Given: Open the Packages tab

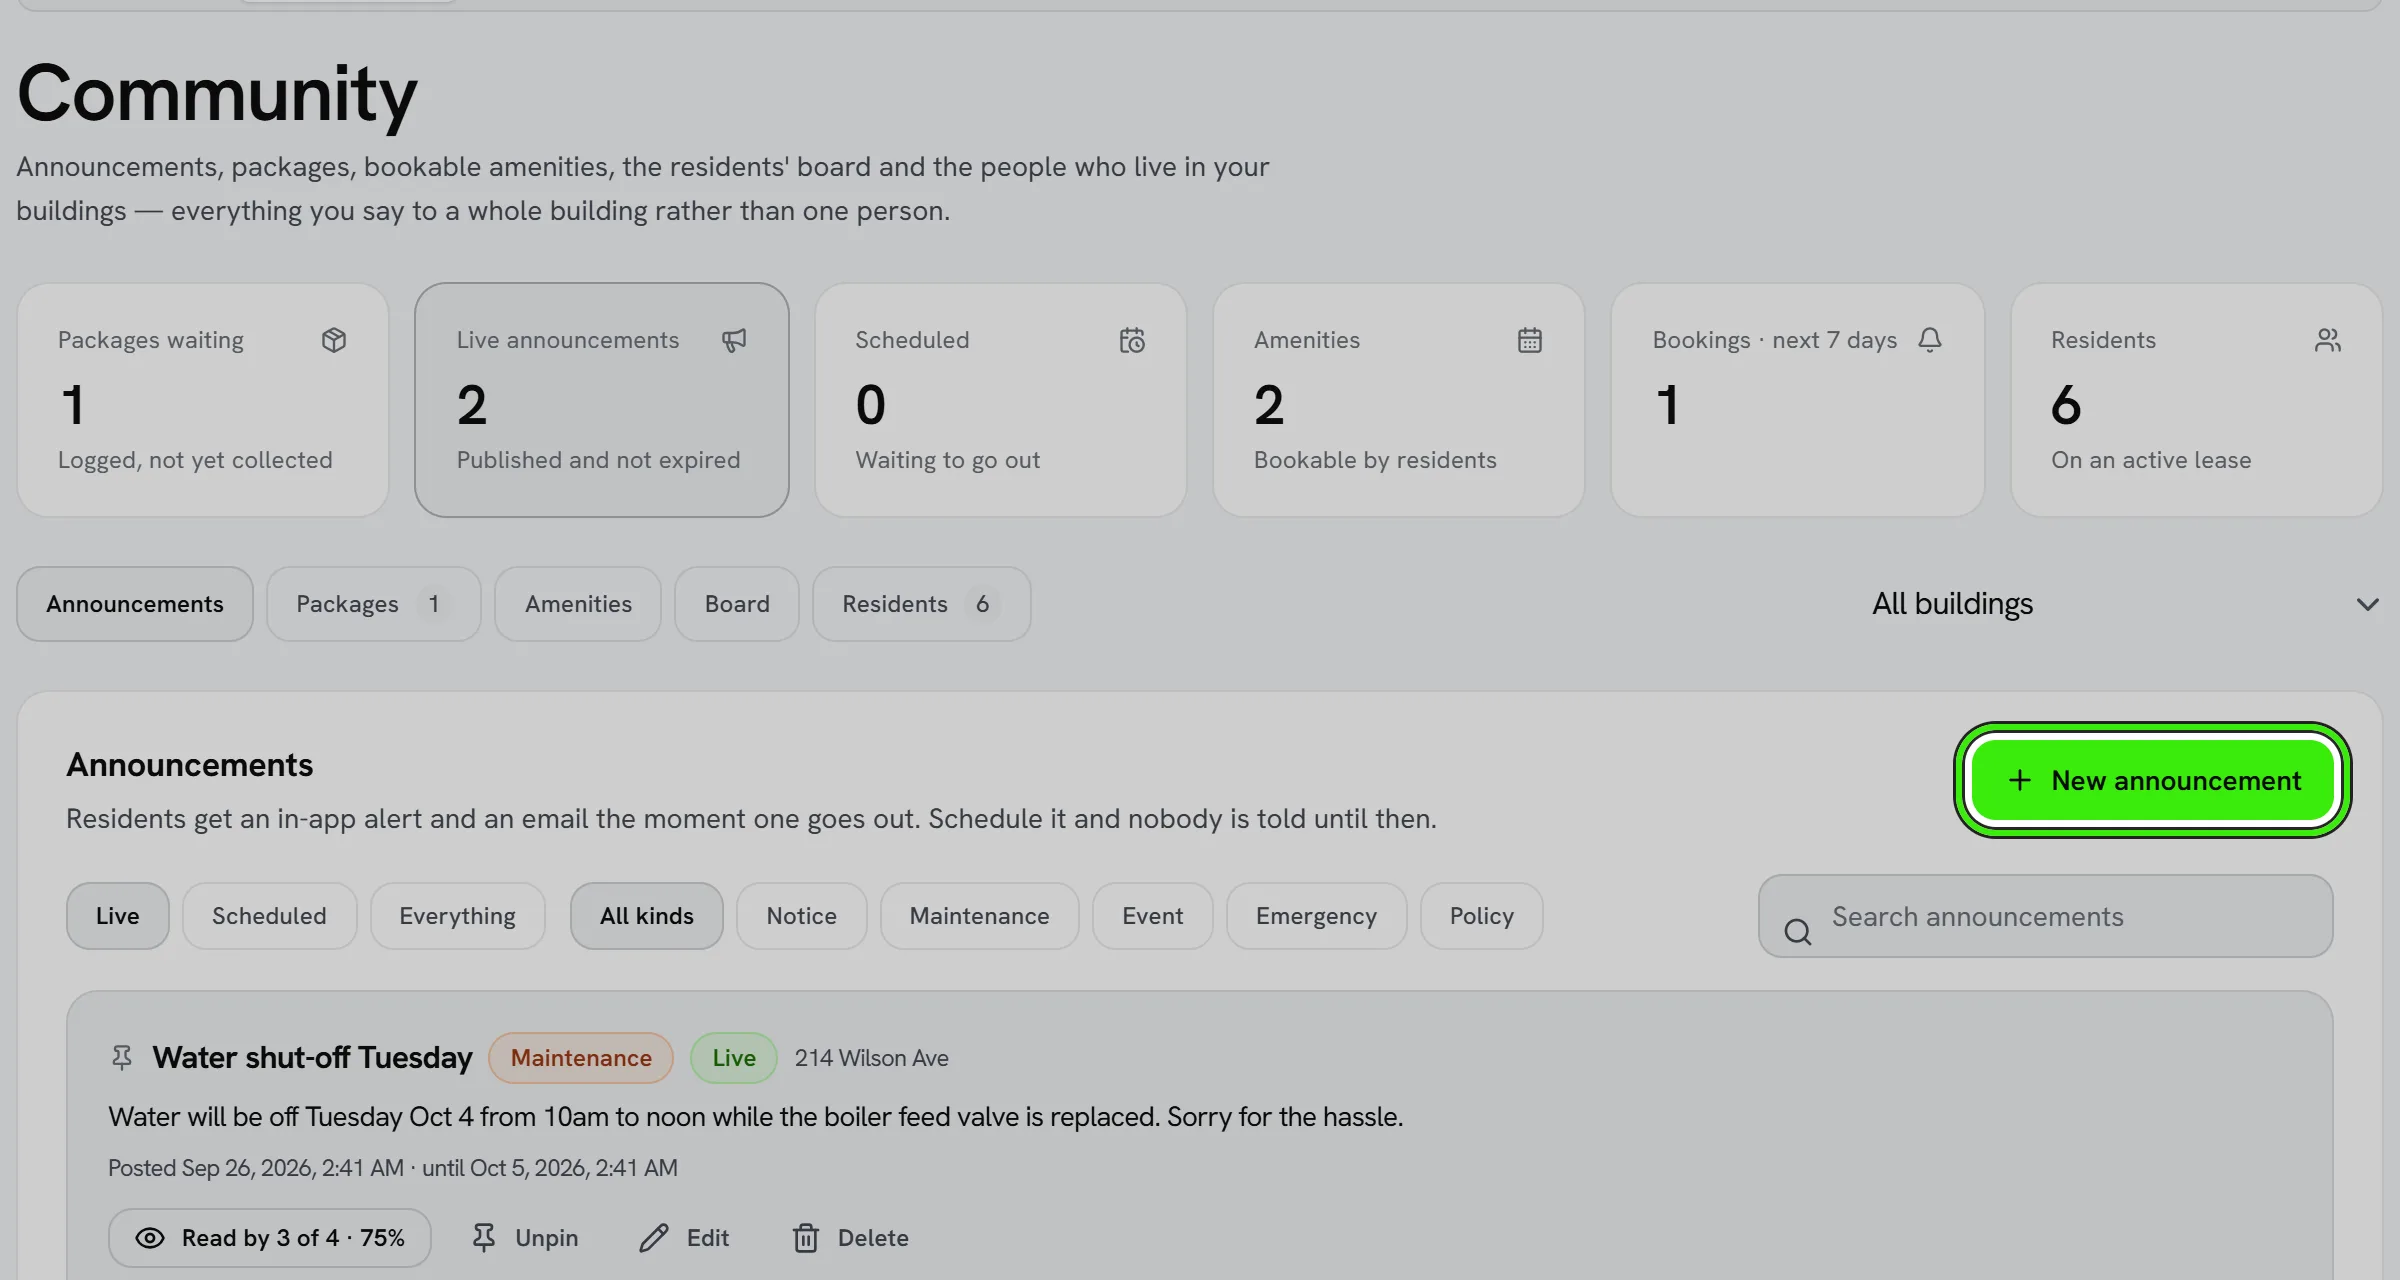Looking at the screenshot, I should click(x=374, y=604).
